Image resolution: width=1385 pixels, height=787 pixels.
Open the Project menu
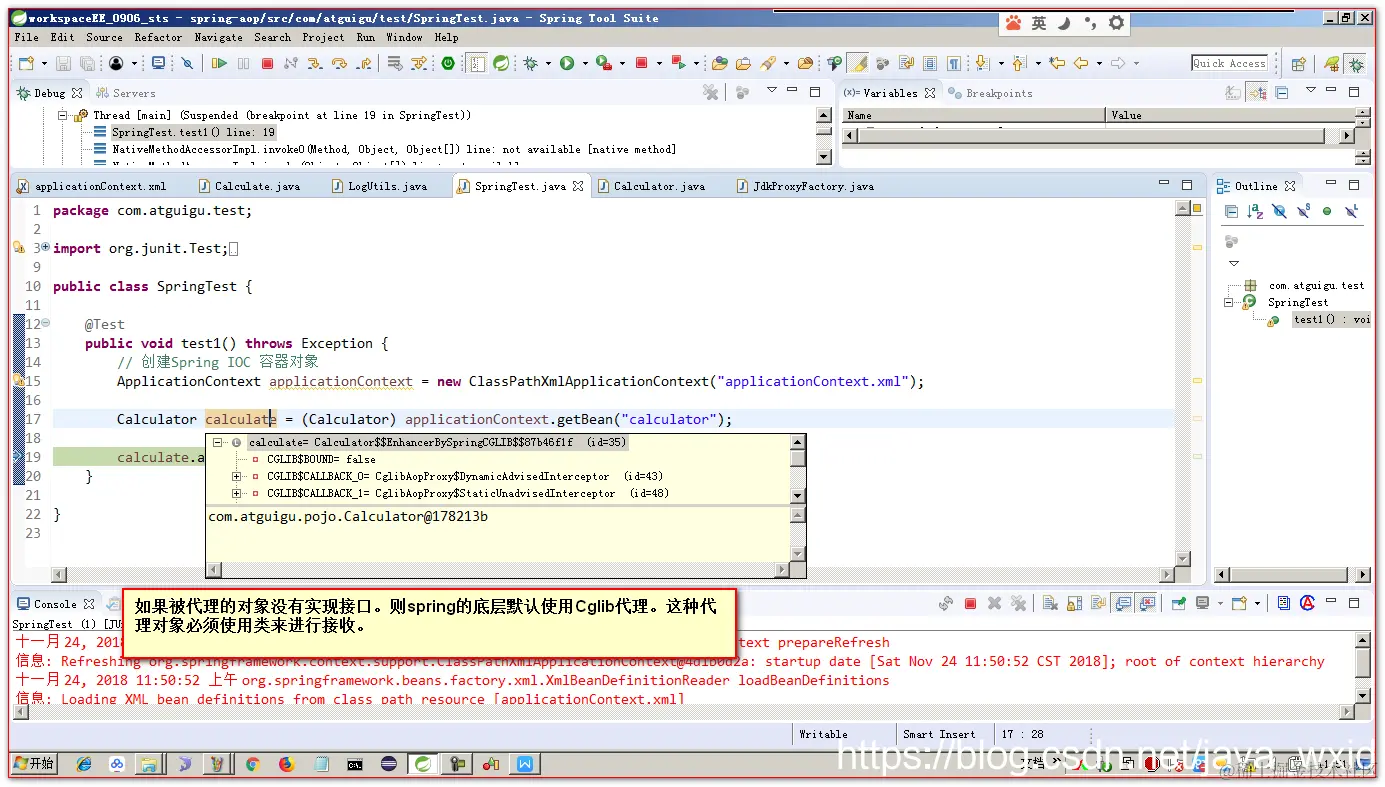(x=323, y=37)
